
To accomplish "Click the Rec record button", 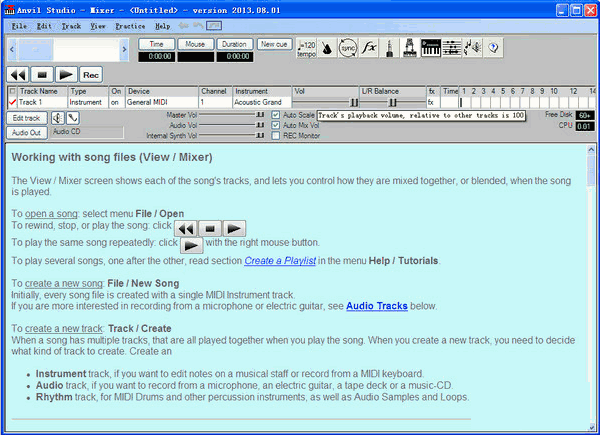I will [91, 75].
